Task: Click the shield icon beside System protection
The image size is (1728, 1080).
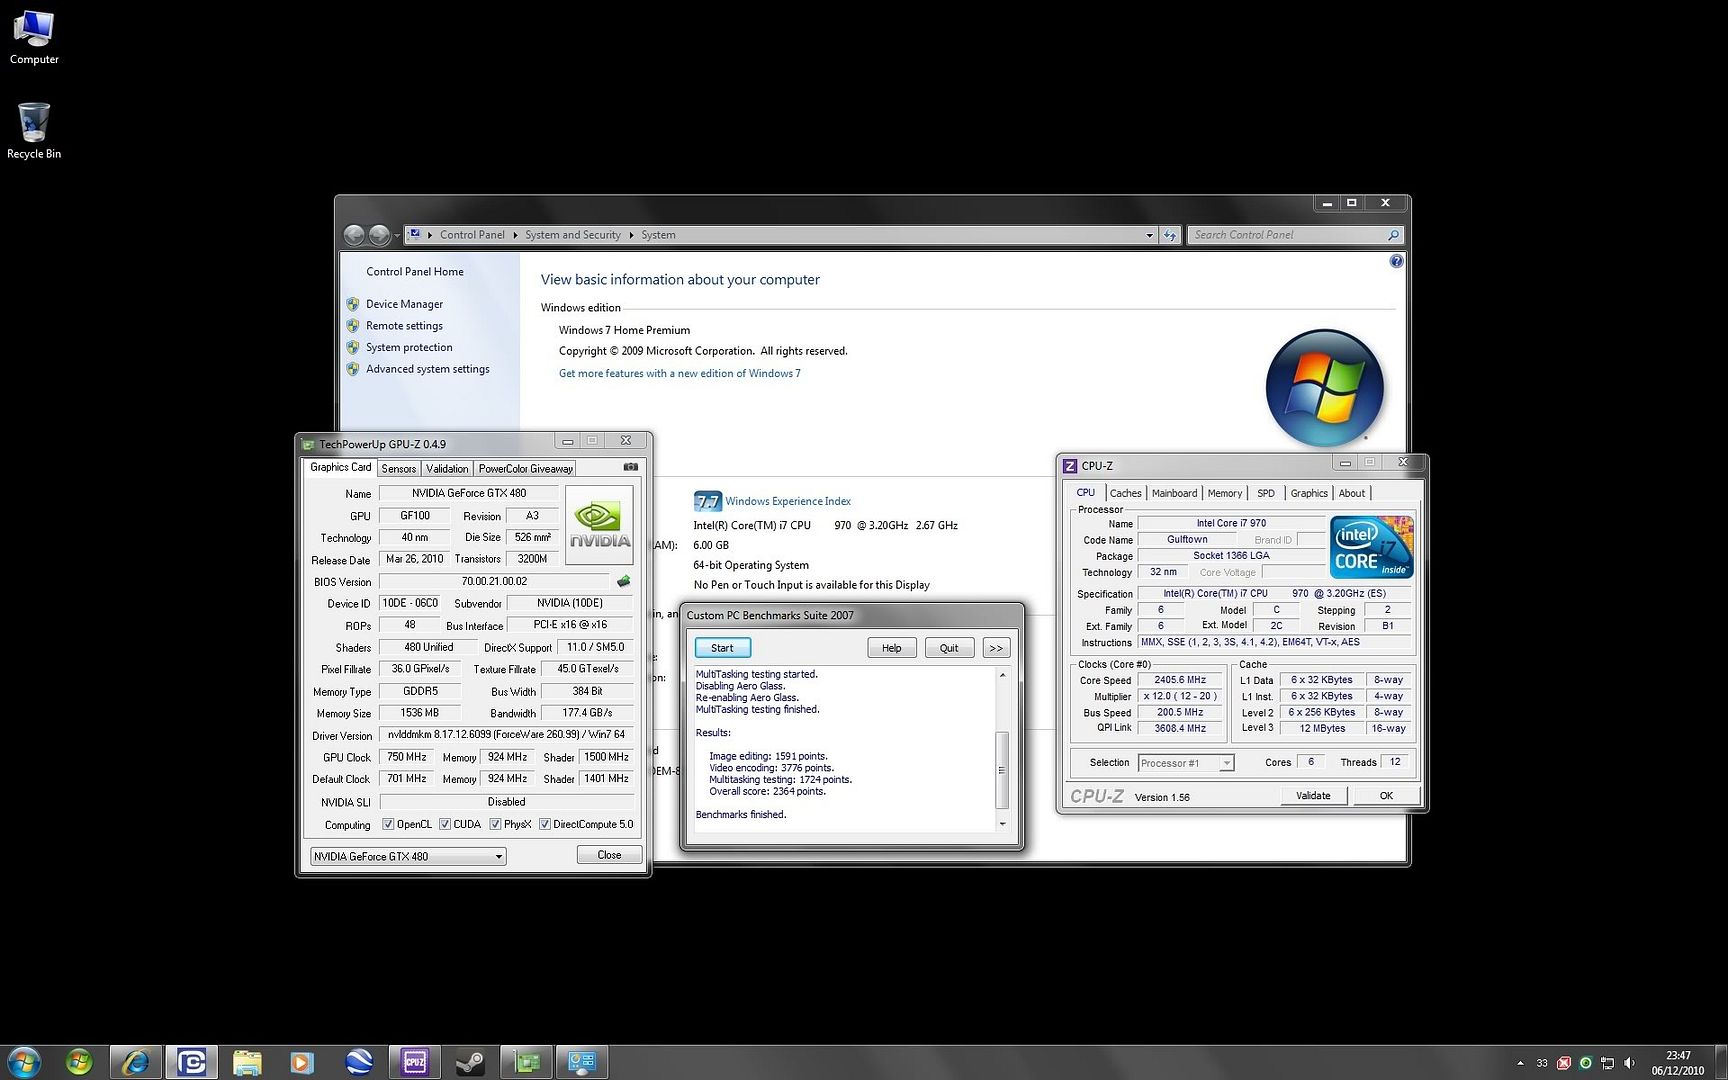Action: click(x=353, y=347)
